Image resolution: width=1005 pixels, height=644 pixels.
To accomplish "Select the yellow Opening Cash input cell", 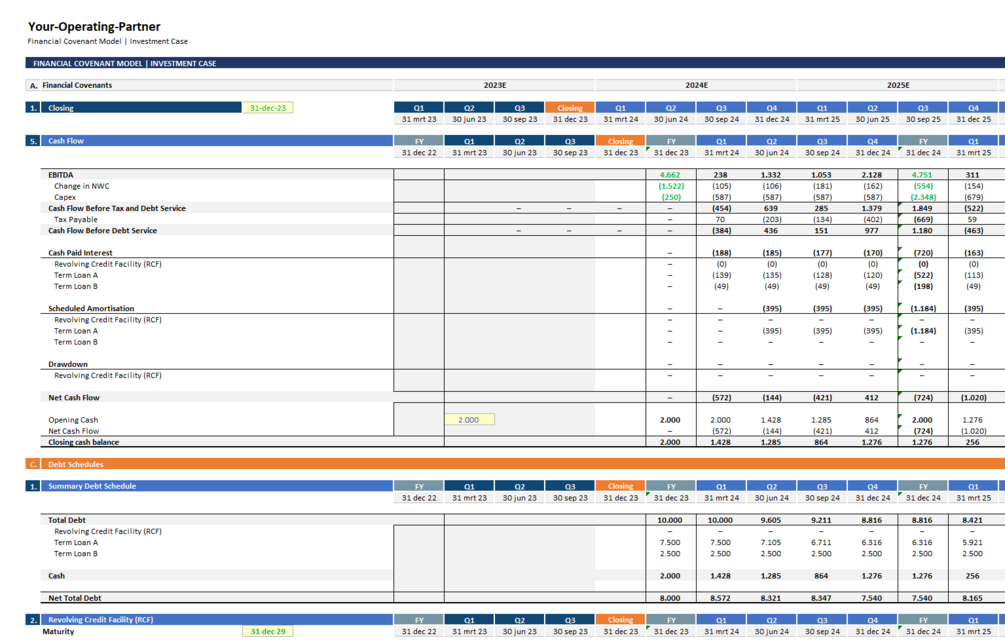I will tap(469, 420).
